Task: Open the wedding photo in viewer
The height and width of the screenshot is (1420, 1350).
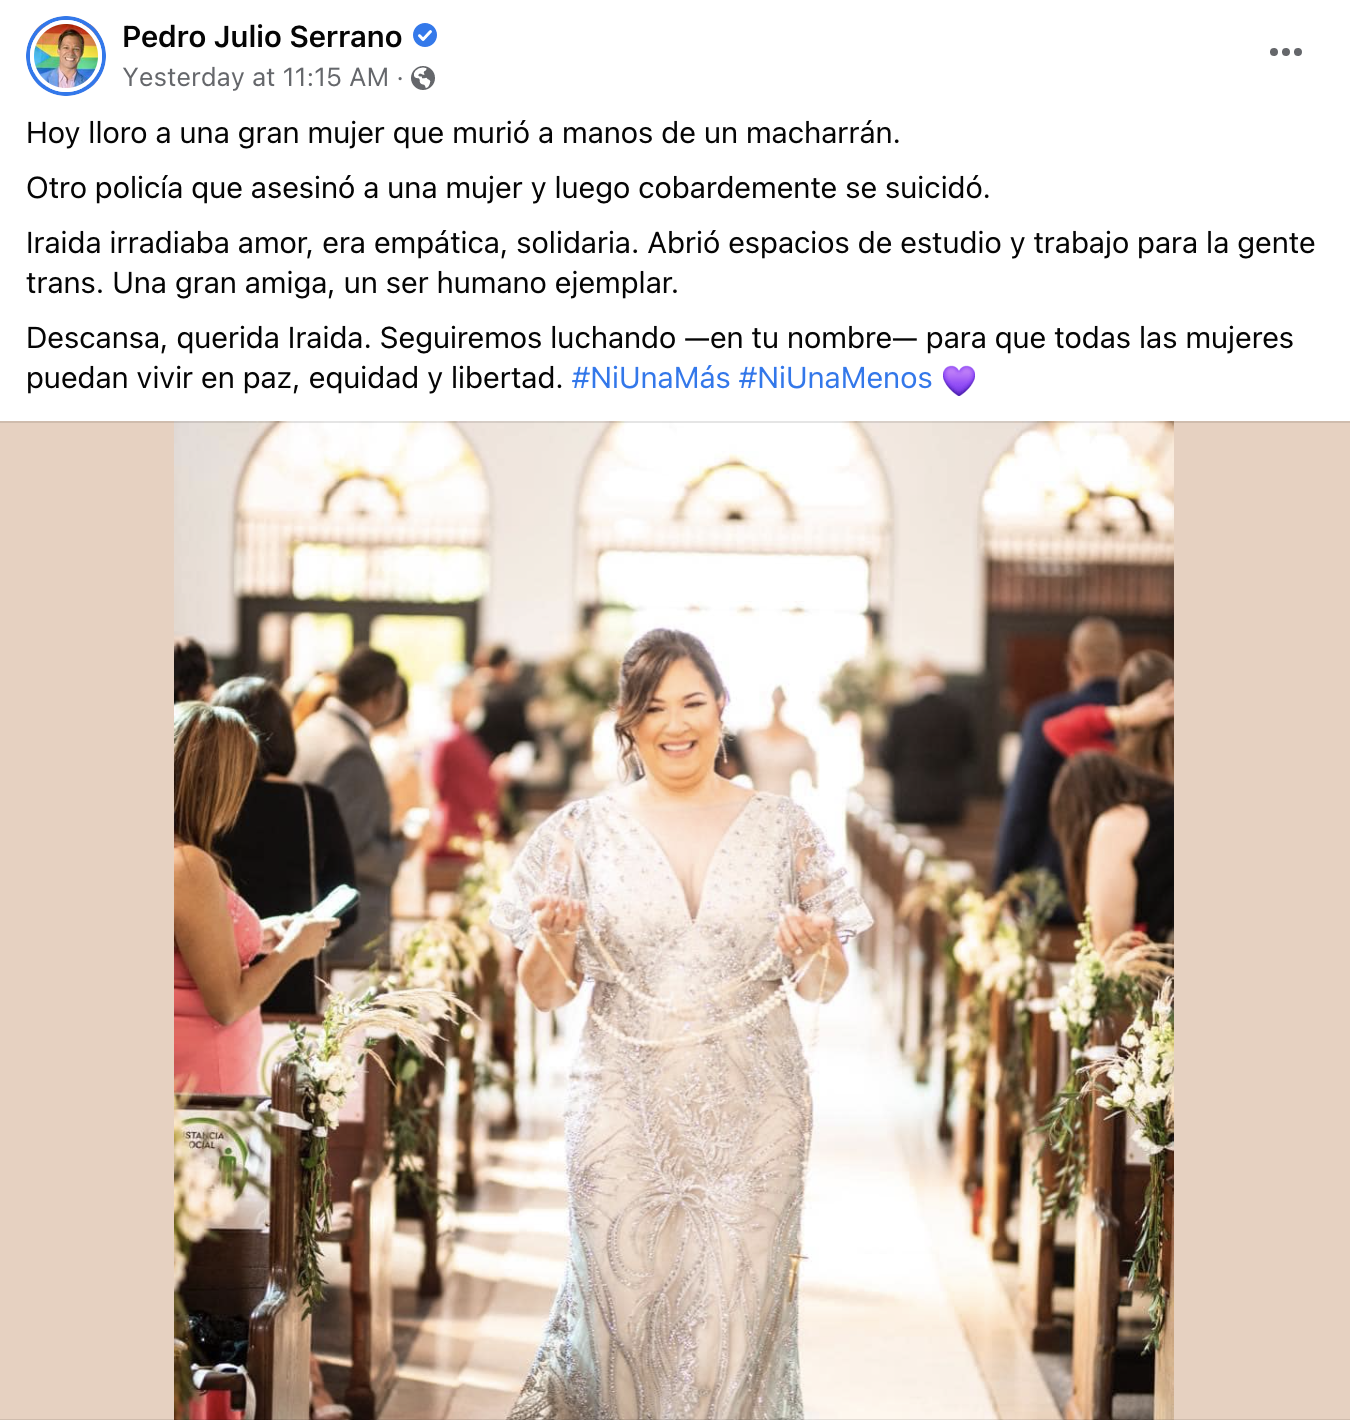Action: pos(674,920)
